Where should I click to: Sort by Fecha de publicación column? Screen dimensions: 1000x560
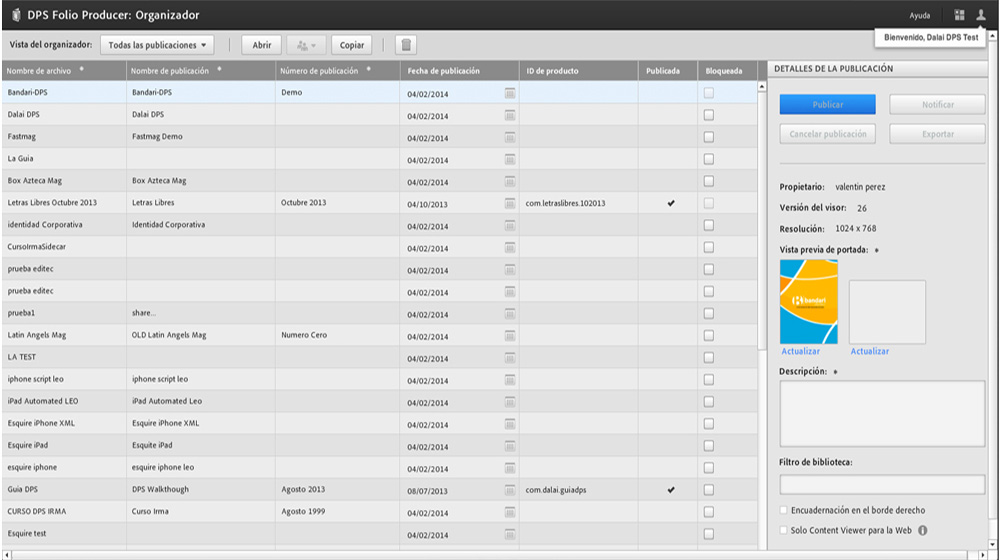444,71
